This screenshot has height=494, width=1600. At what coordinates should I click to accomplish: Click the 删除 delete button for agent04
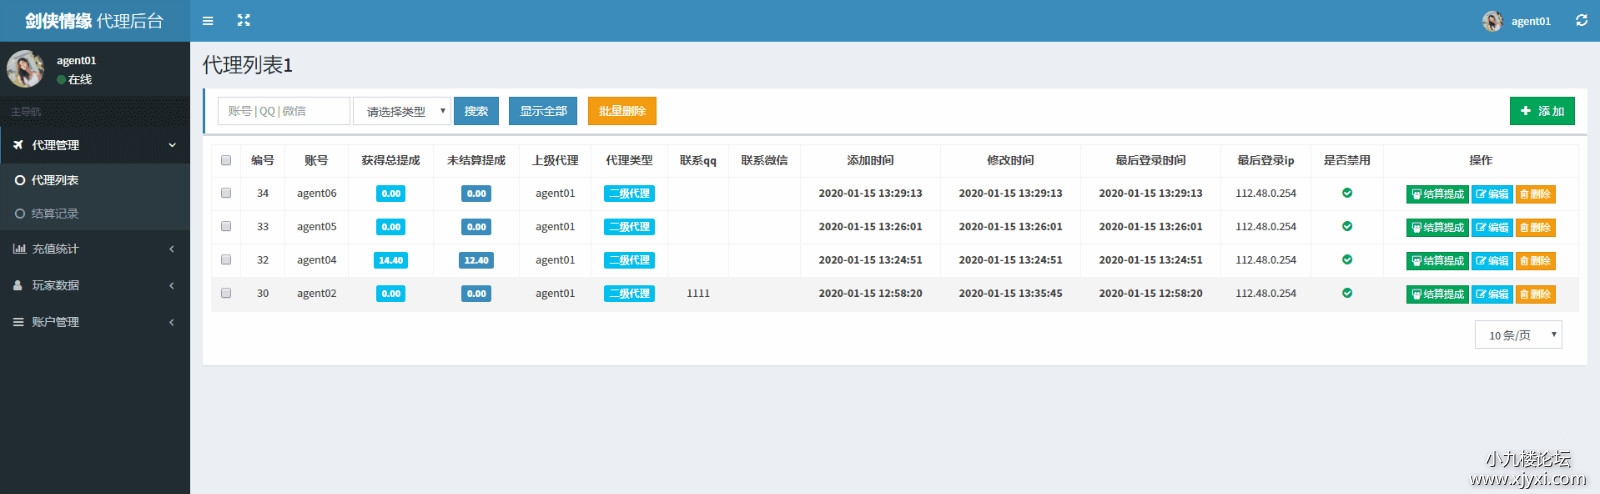1535,261
